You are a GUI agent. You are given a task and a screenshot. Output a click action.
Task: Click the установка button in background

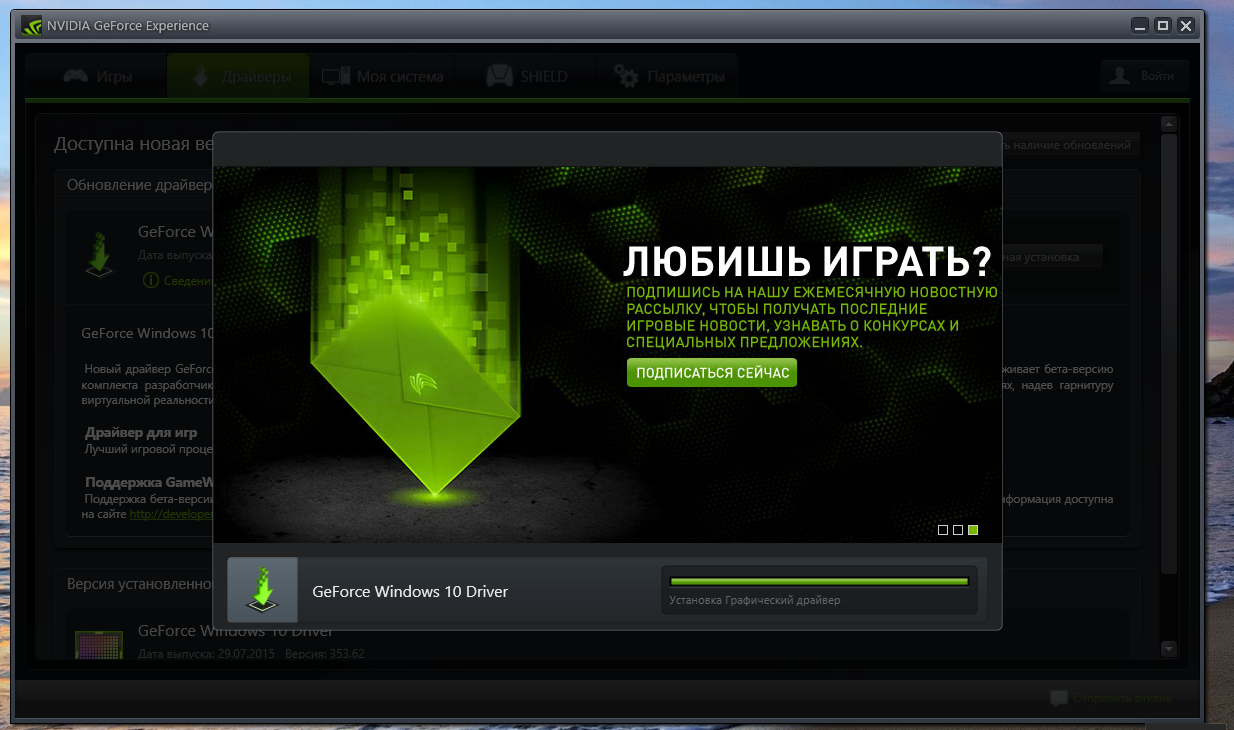pos(1052,257)
